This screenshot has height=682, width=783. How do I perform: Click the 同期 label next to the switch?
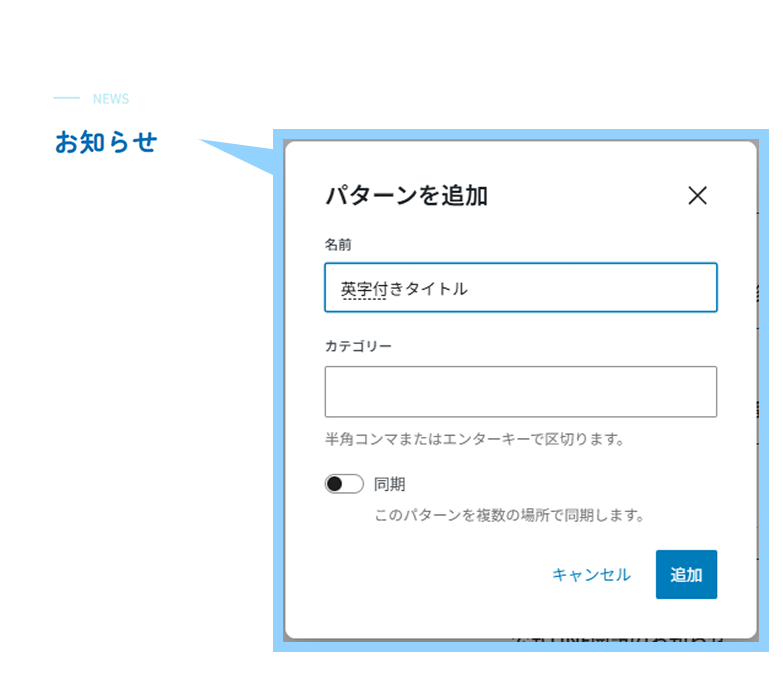[x=390, y=484]
